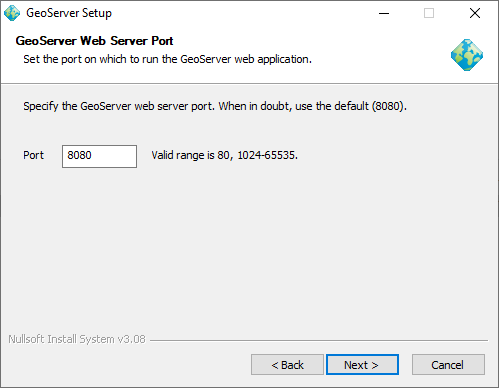Click the Port label beside the text box
The width and height of the screenshot is (499, 388).
click(x=33, y=155)
